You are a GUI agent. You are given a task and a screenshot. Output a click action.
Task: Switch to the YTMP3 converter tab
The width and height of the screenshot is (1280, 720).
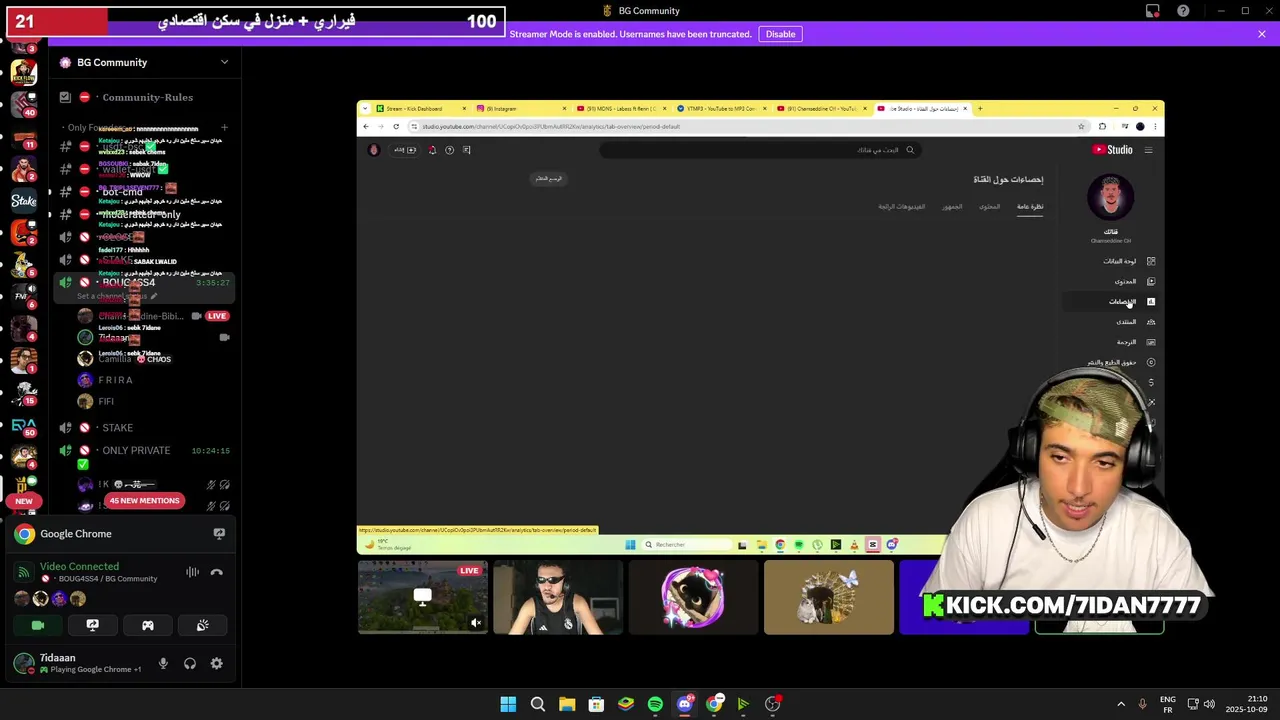click(x=720, y=108)
